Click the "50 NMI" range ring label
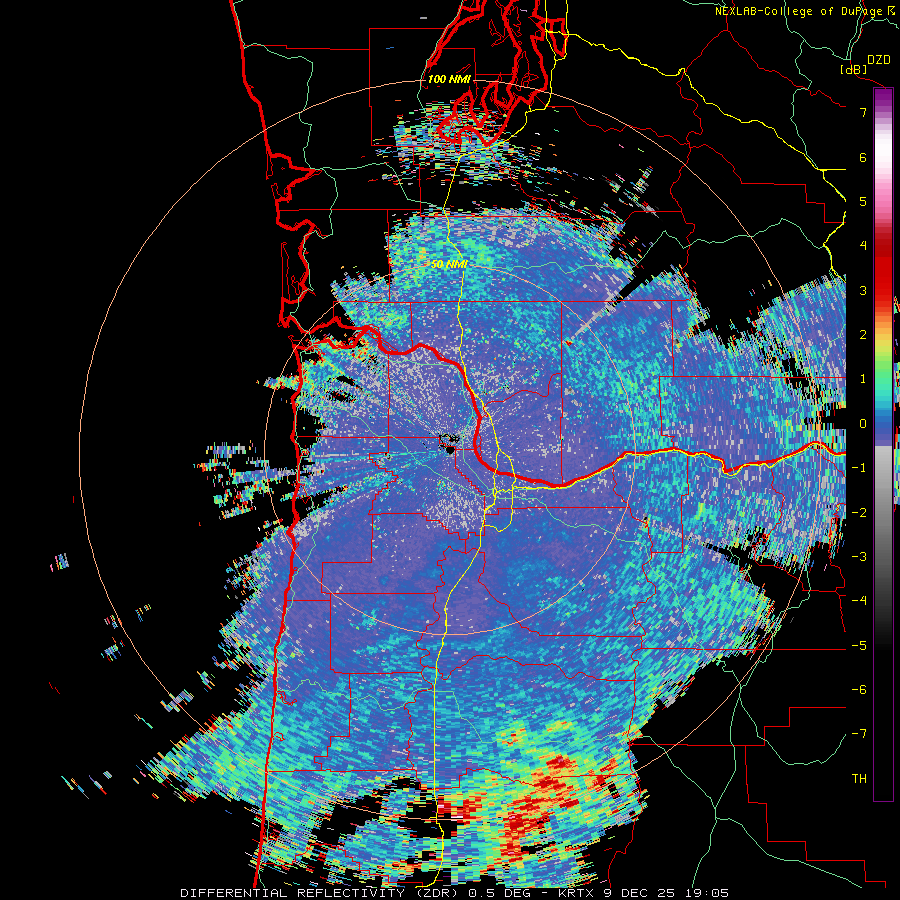The width and height of the screenshot is (900, 900). [x=449, y=265]
